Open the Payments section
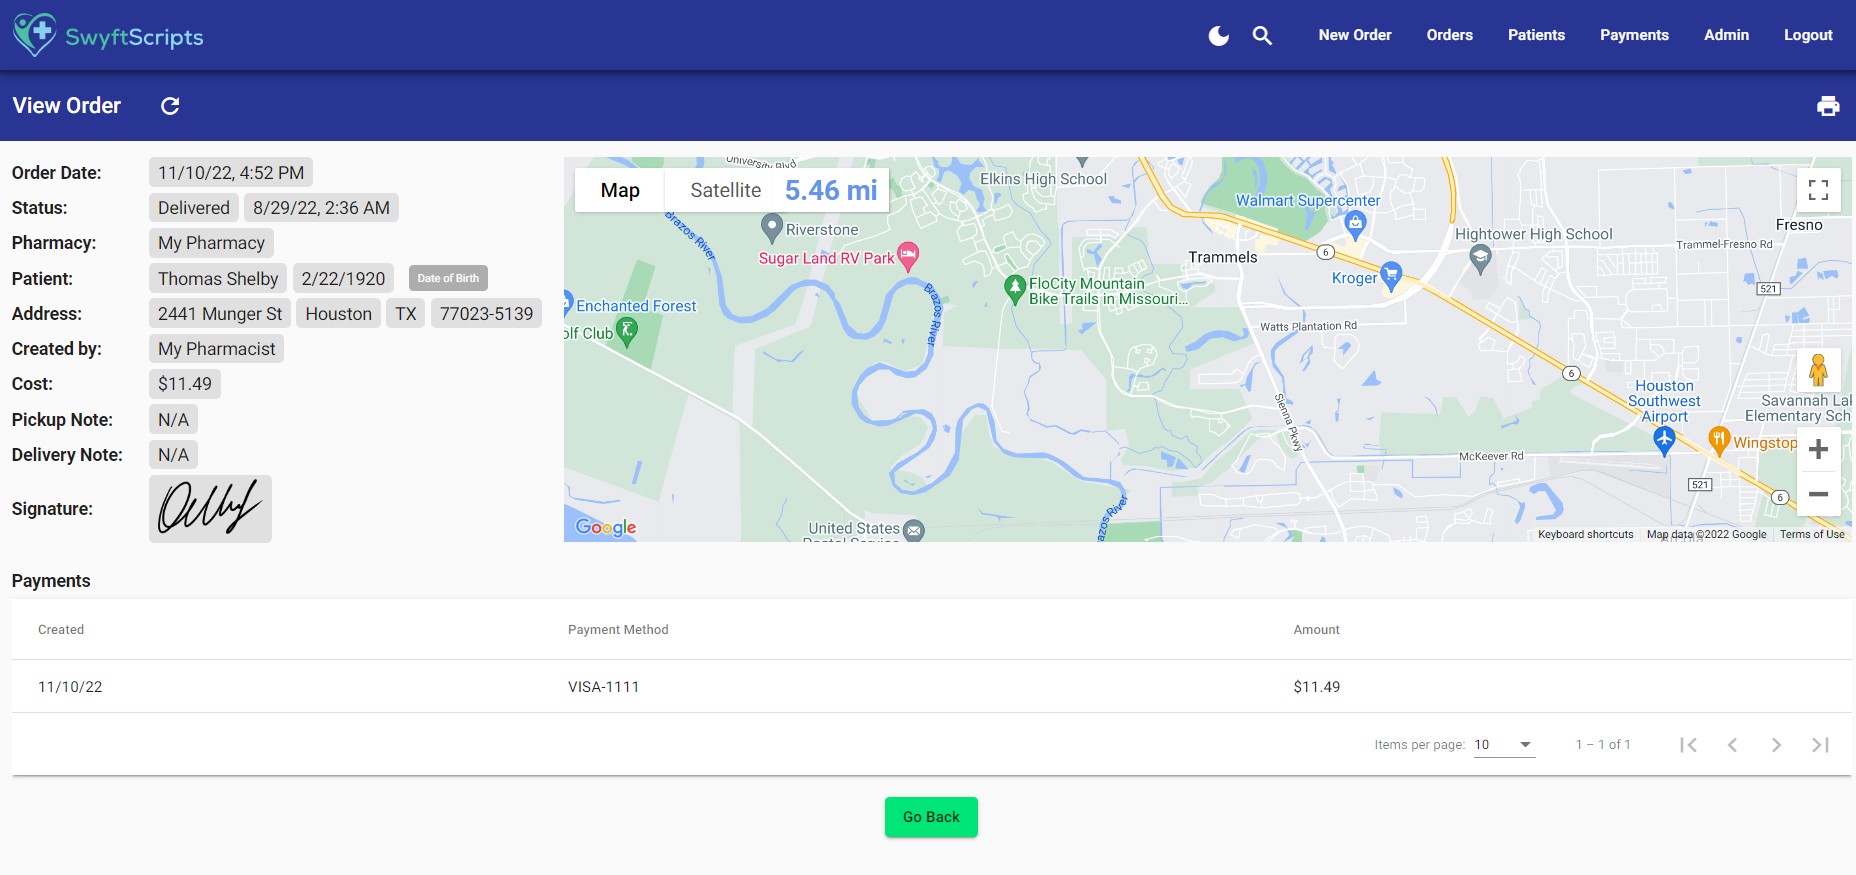This screenshot has height=875, width=1856. click(x=1634, y=35)
